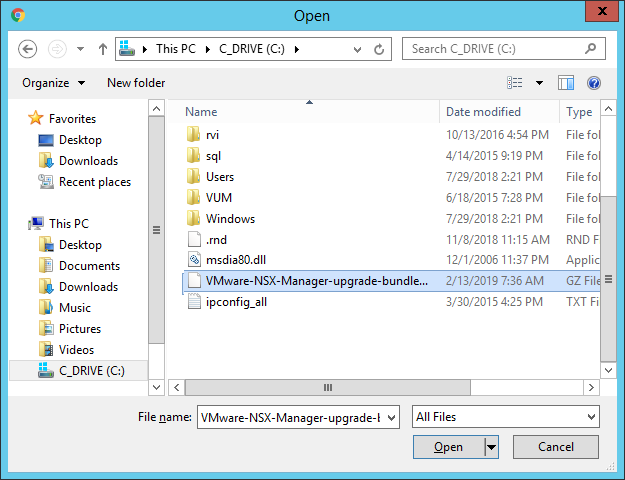This screenshot has height=480, width=625.
Task: Refresh the C_DRIVE folder view
Action: (x=379, y=49)
